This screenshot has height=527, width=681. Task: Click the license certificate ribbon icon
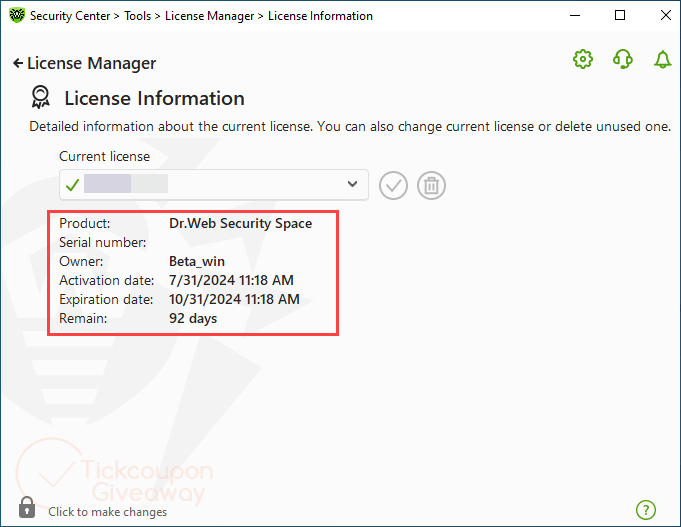(41, 97)
